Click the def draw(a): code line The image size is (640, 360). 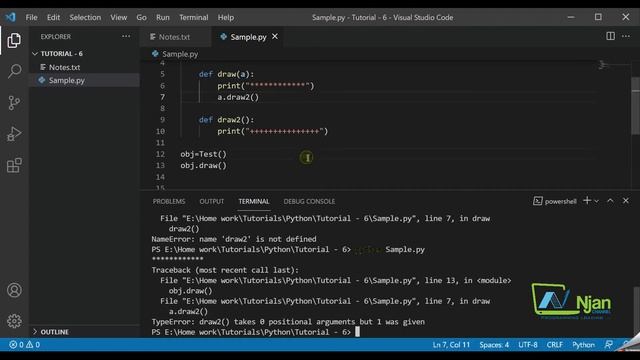coord(226,74)
